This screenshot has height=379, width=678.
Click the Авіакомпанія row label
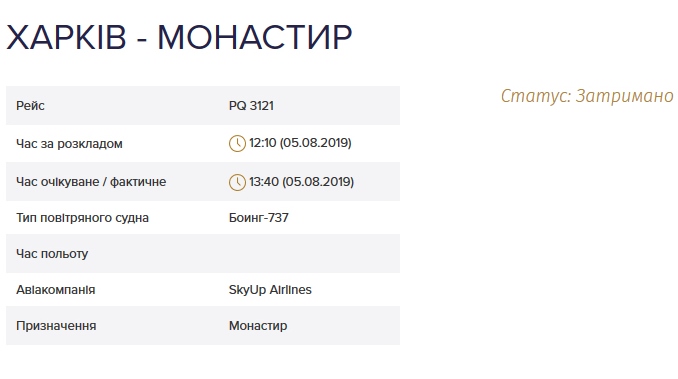coord(55,290)
